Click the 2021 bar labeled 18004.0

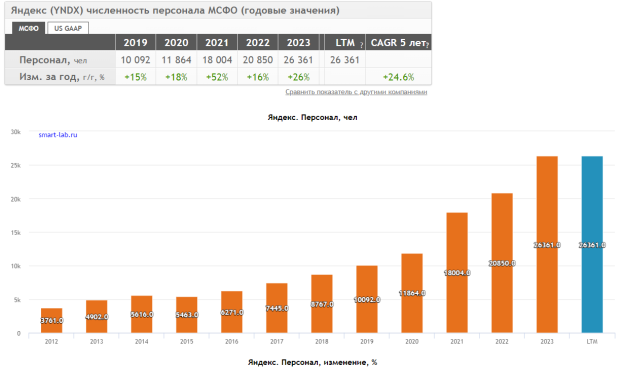point(457,273)
